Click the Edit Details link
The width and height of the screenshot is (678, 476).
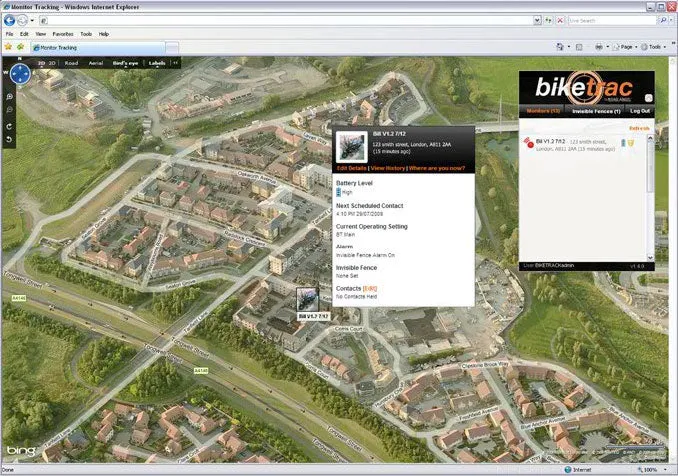[x=352, y=168]
